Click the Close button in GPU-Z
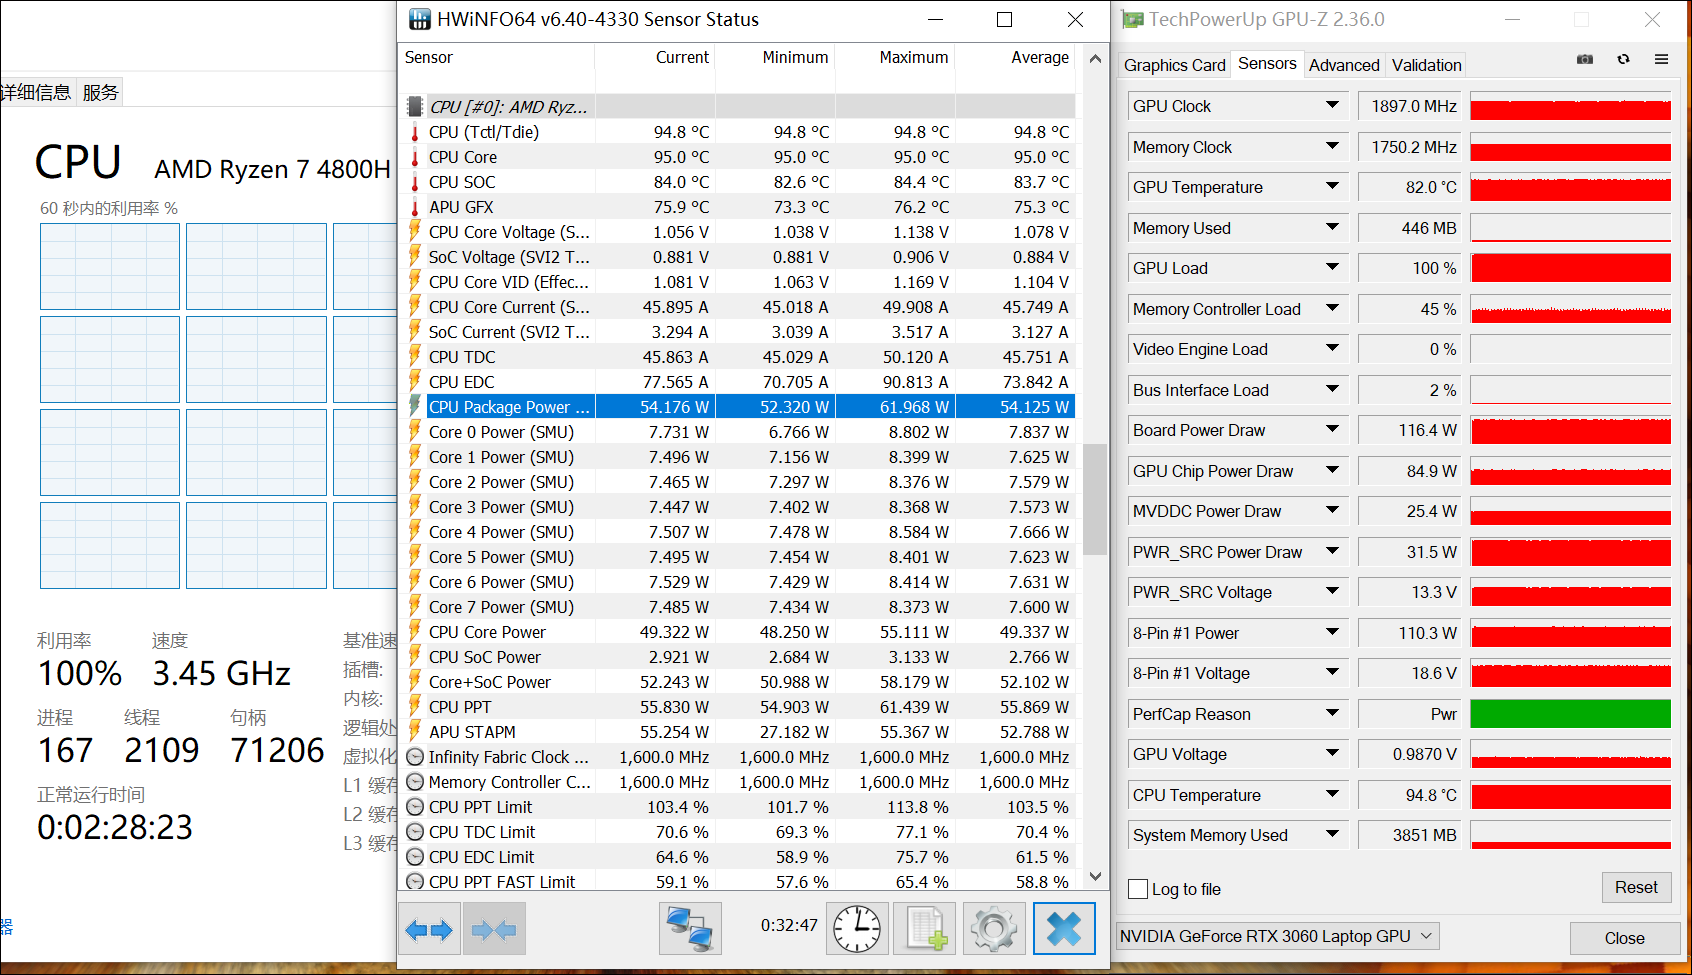The width and height of the screenshot is (1692, 975). click(x=1624, y=938)
